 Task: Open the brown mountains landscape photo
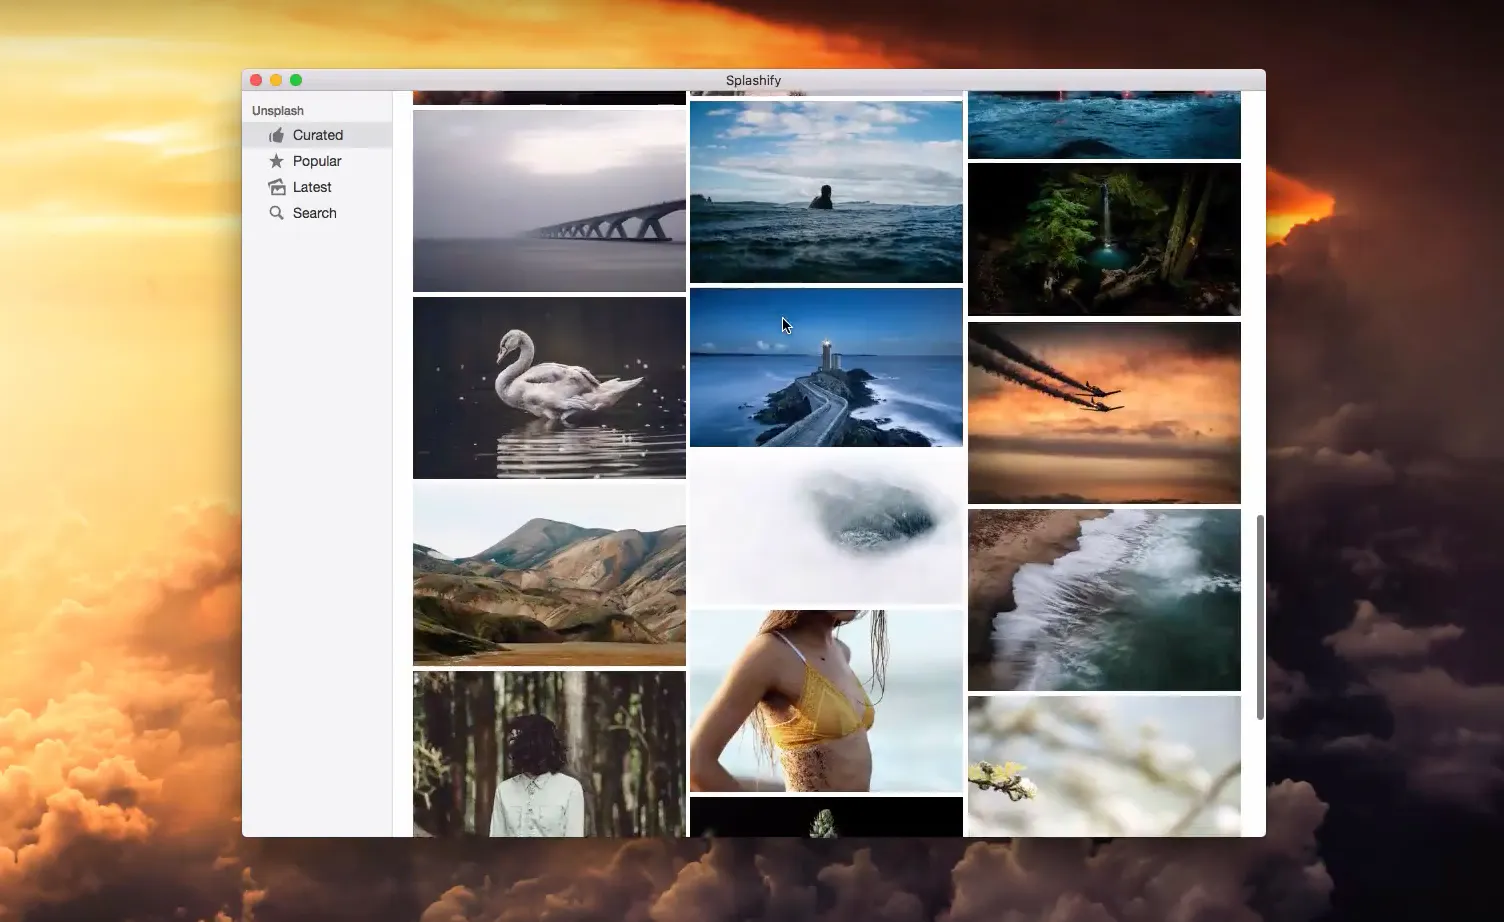(x=549, y=575)
